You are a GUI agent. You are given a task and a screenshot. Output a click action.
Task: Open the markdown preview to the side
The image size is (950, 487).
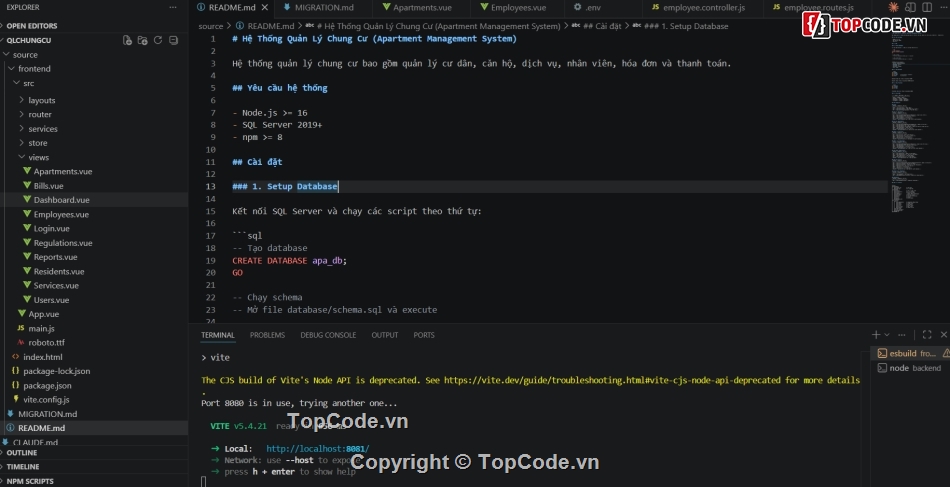(x=910, y=7)
